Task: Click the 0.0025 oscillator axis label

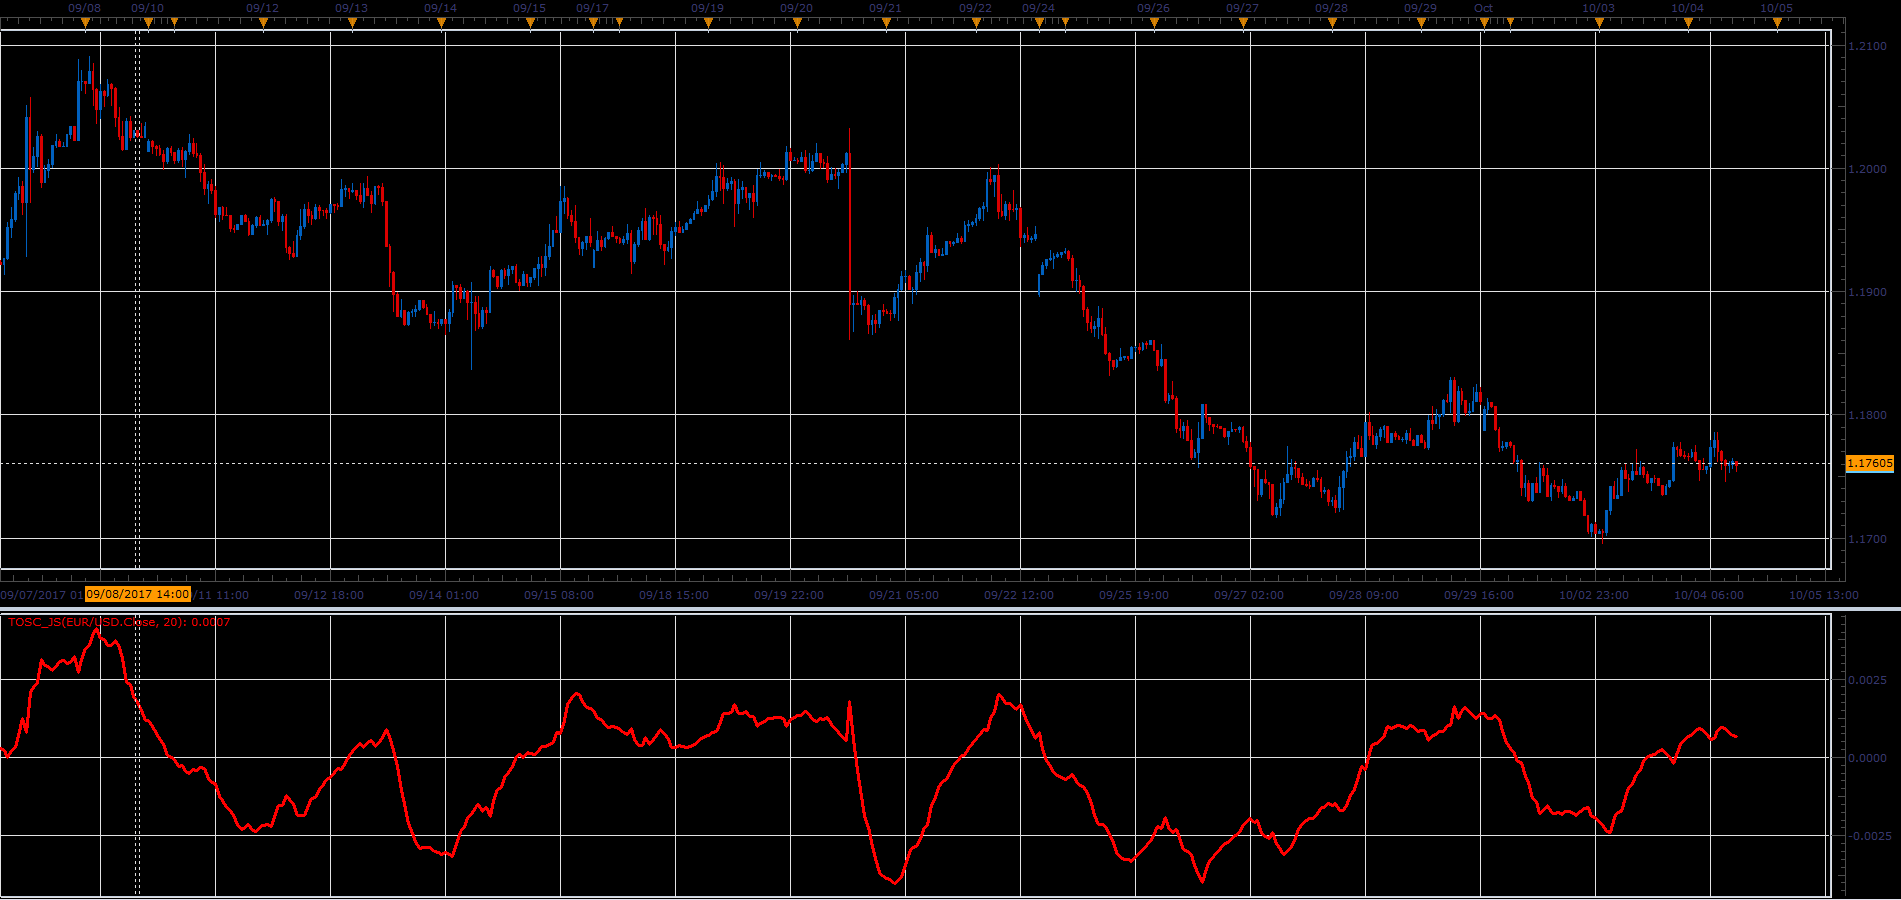Action: pyautogui.click(x=1868, y=680)
